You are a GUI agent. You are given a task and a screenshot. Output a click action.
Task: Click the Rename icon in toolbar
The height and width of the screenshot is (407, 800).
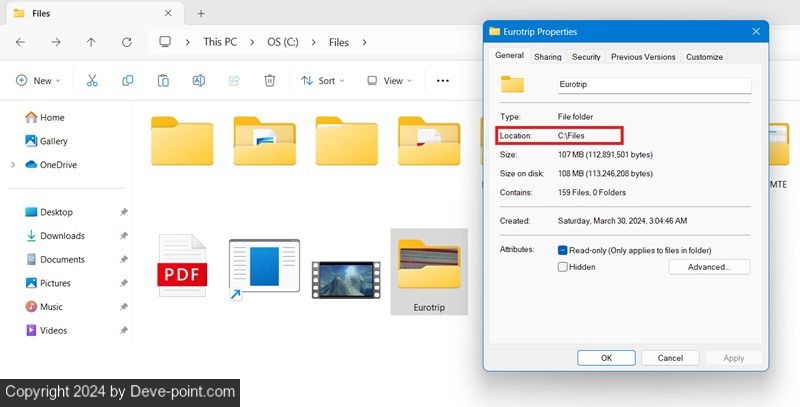coord(198,80)
